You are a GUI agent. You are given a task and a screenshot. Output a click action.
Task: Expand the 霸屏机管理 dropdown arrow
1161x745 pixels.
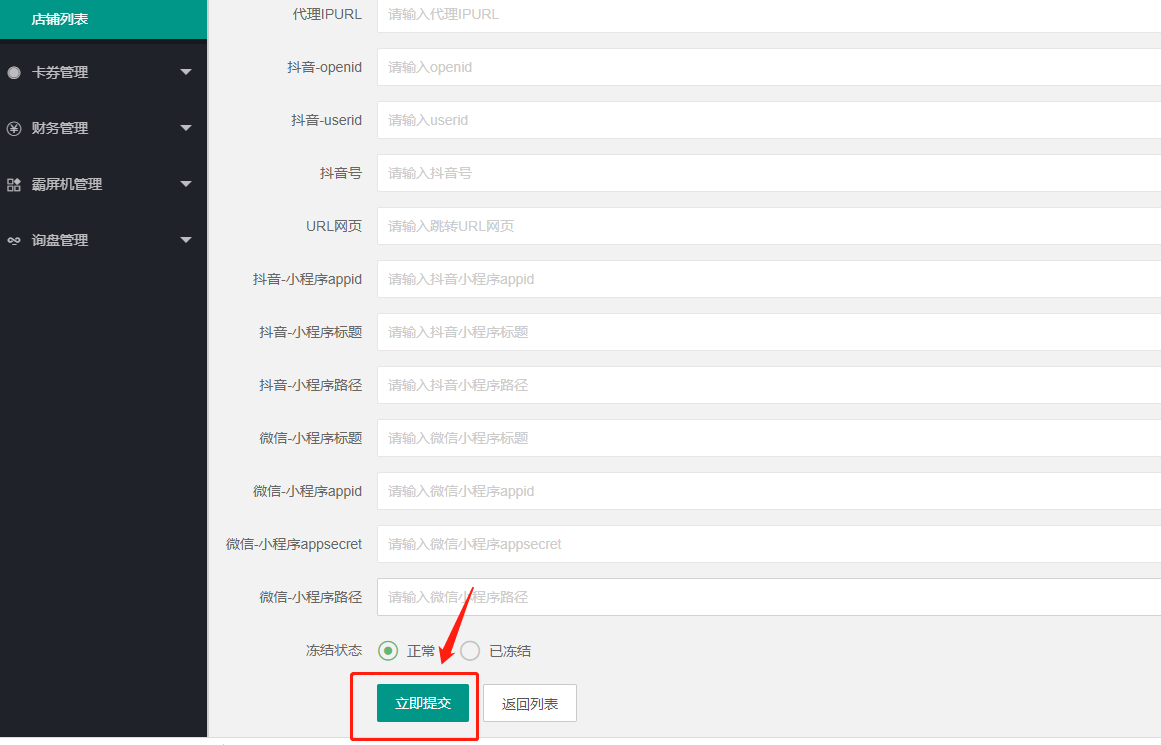click(186, 184)
